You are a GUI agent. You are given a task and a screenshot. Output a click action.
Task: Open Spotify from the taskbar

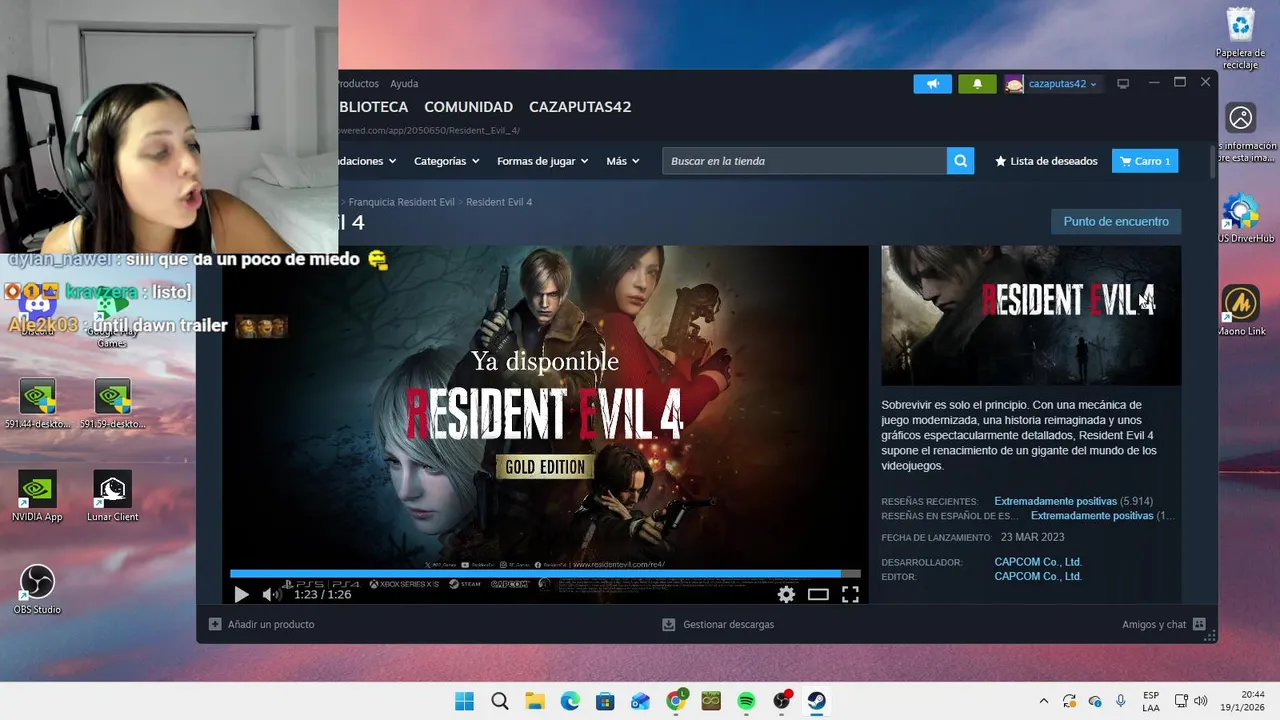coord(746,701)
